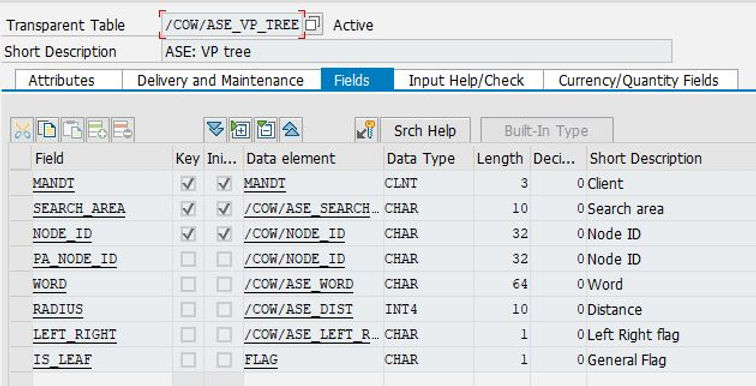Toggle the Key checkbox for PA_NODE_ID

pos(188,259)
